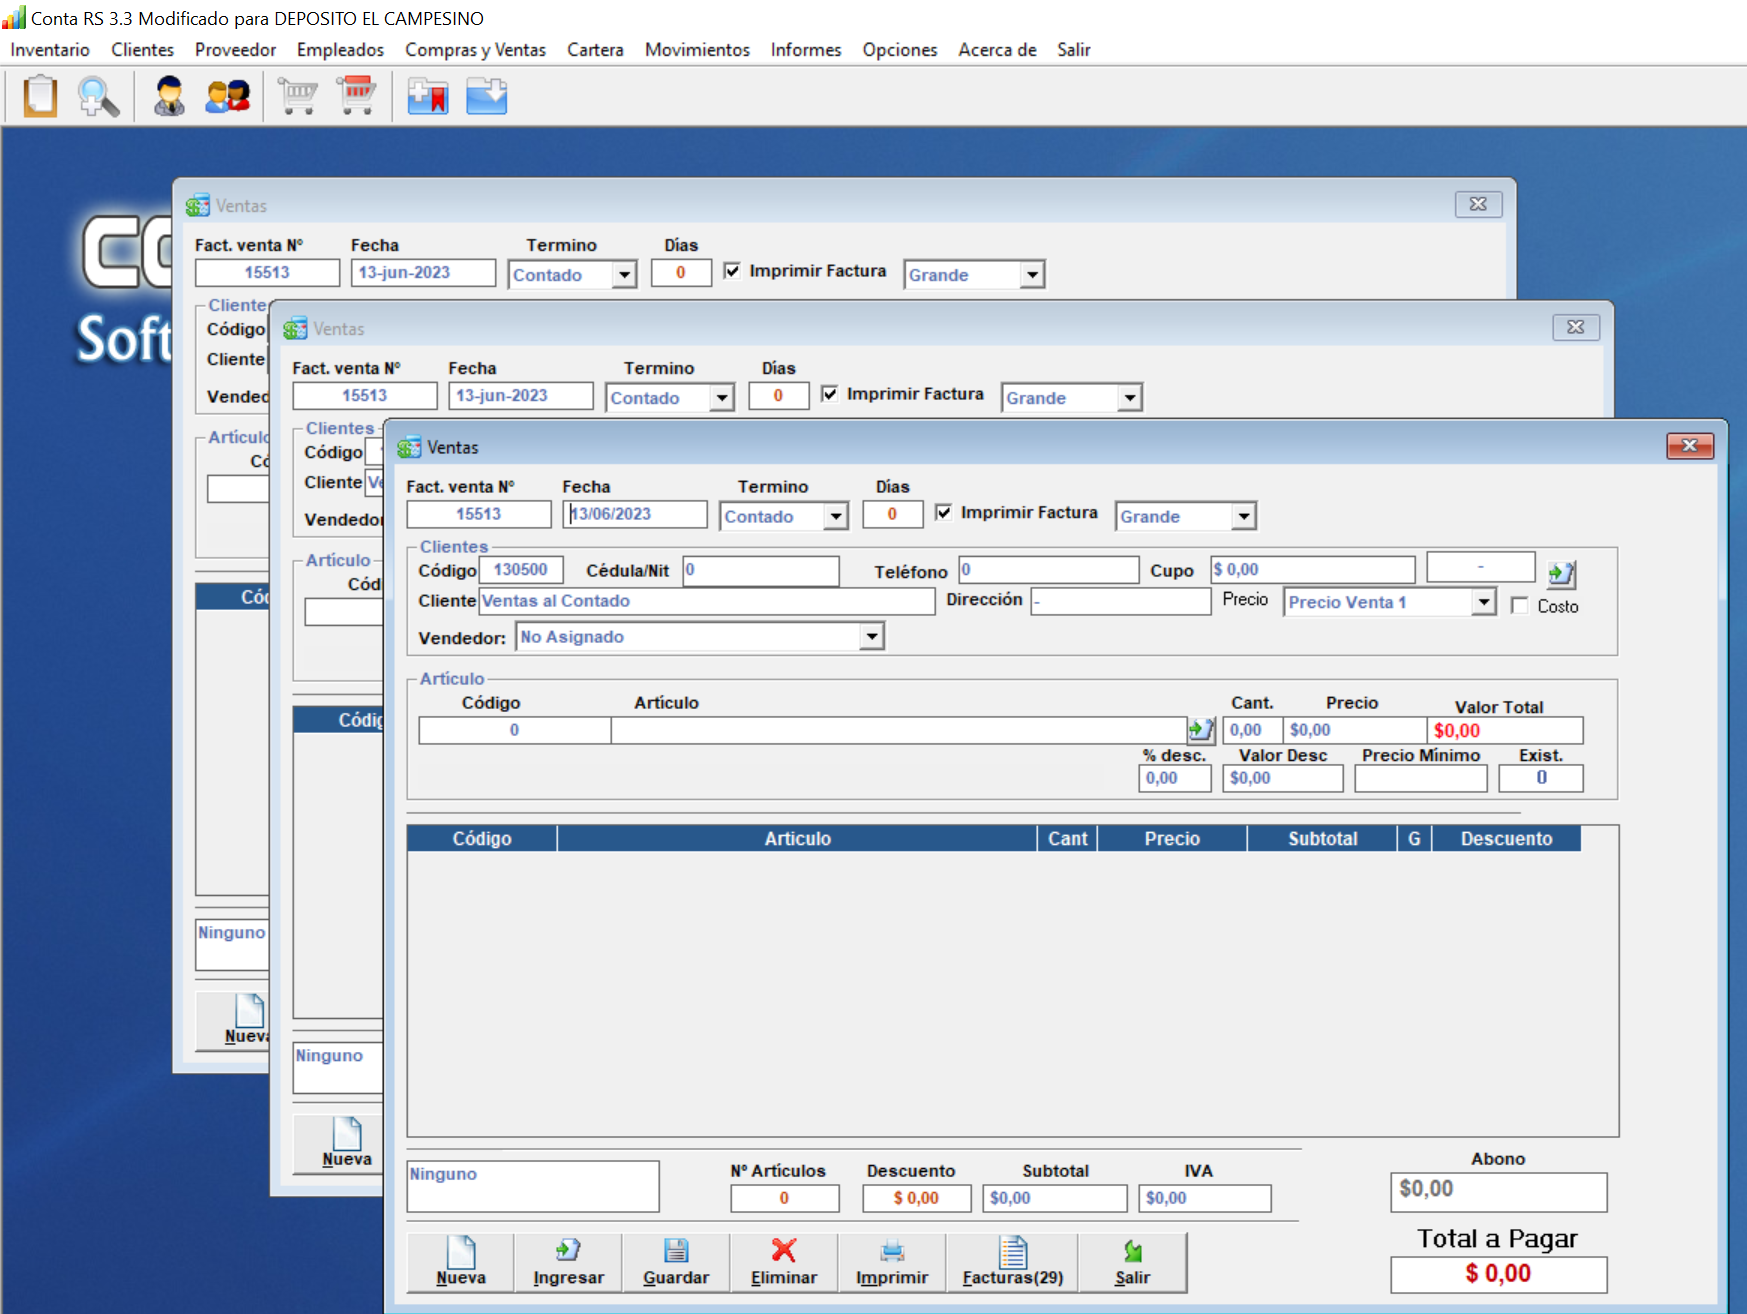Click the clipboard inventory icon in toolbar
Image resolution: width=1747 pixels, height=1314 pixels.
tap(40, 97)
